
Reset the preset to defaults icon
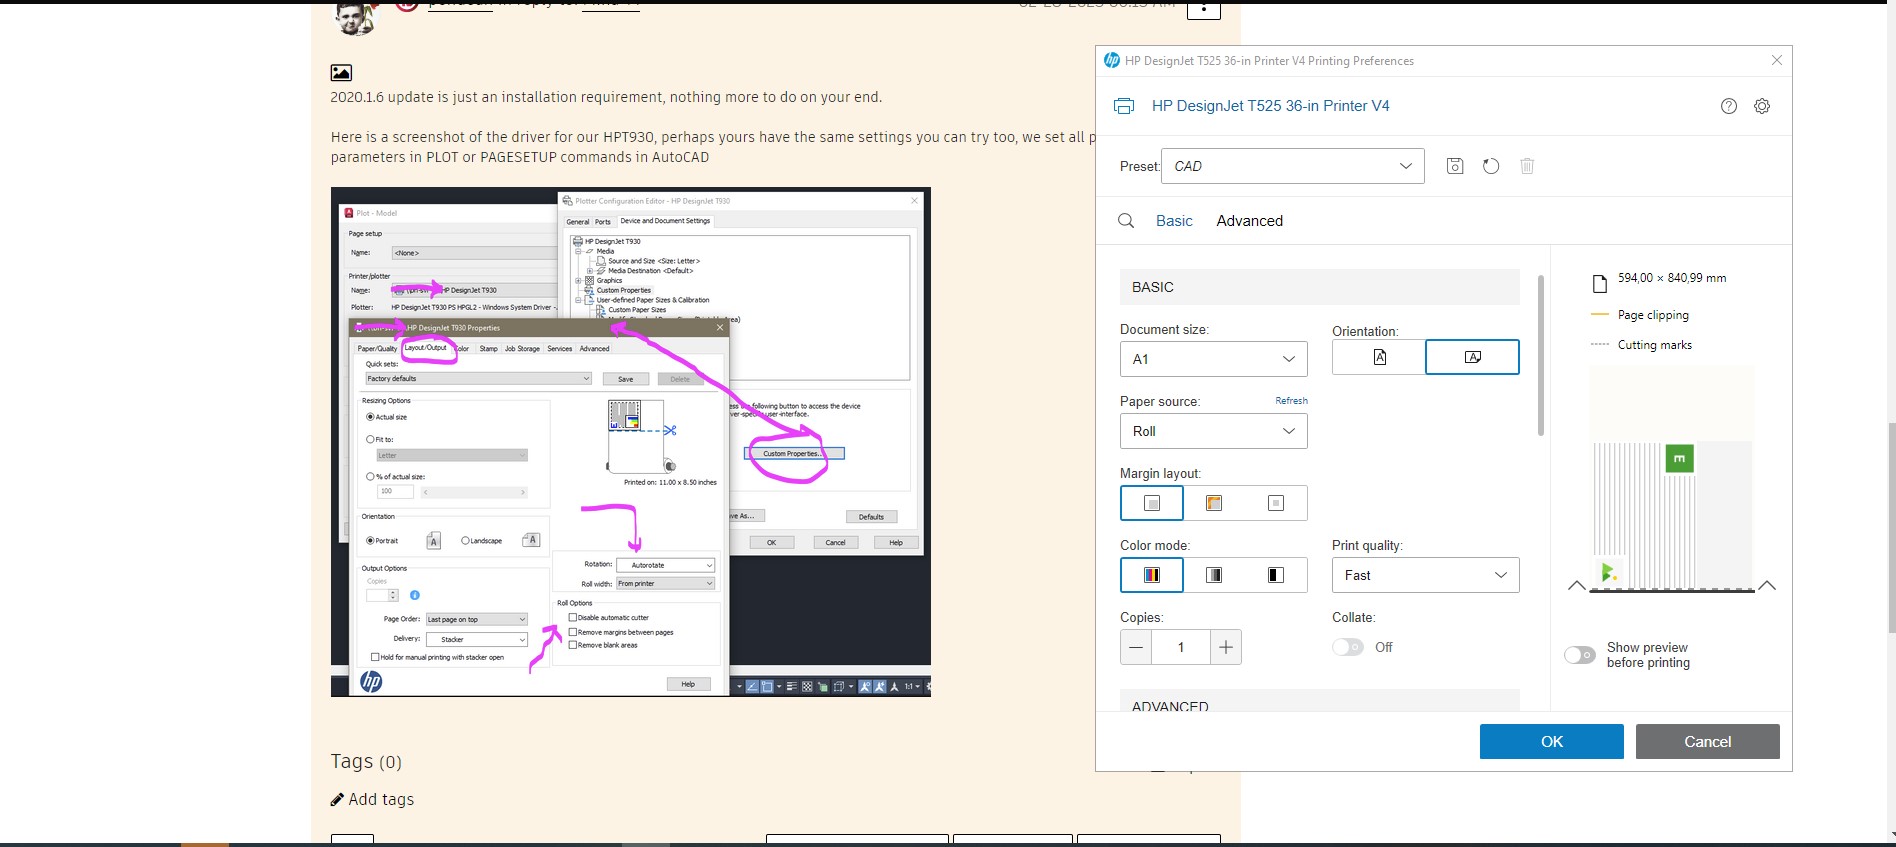[1491, 166]
